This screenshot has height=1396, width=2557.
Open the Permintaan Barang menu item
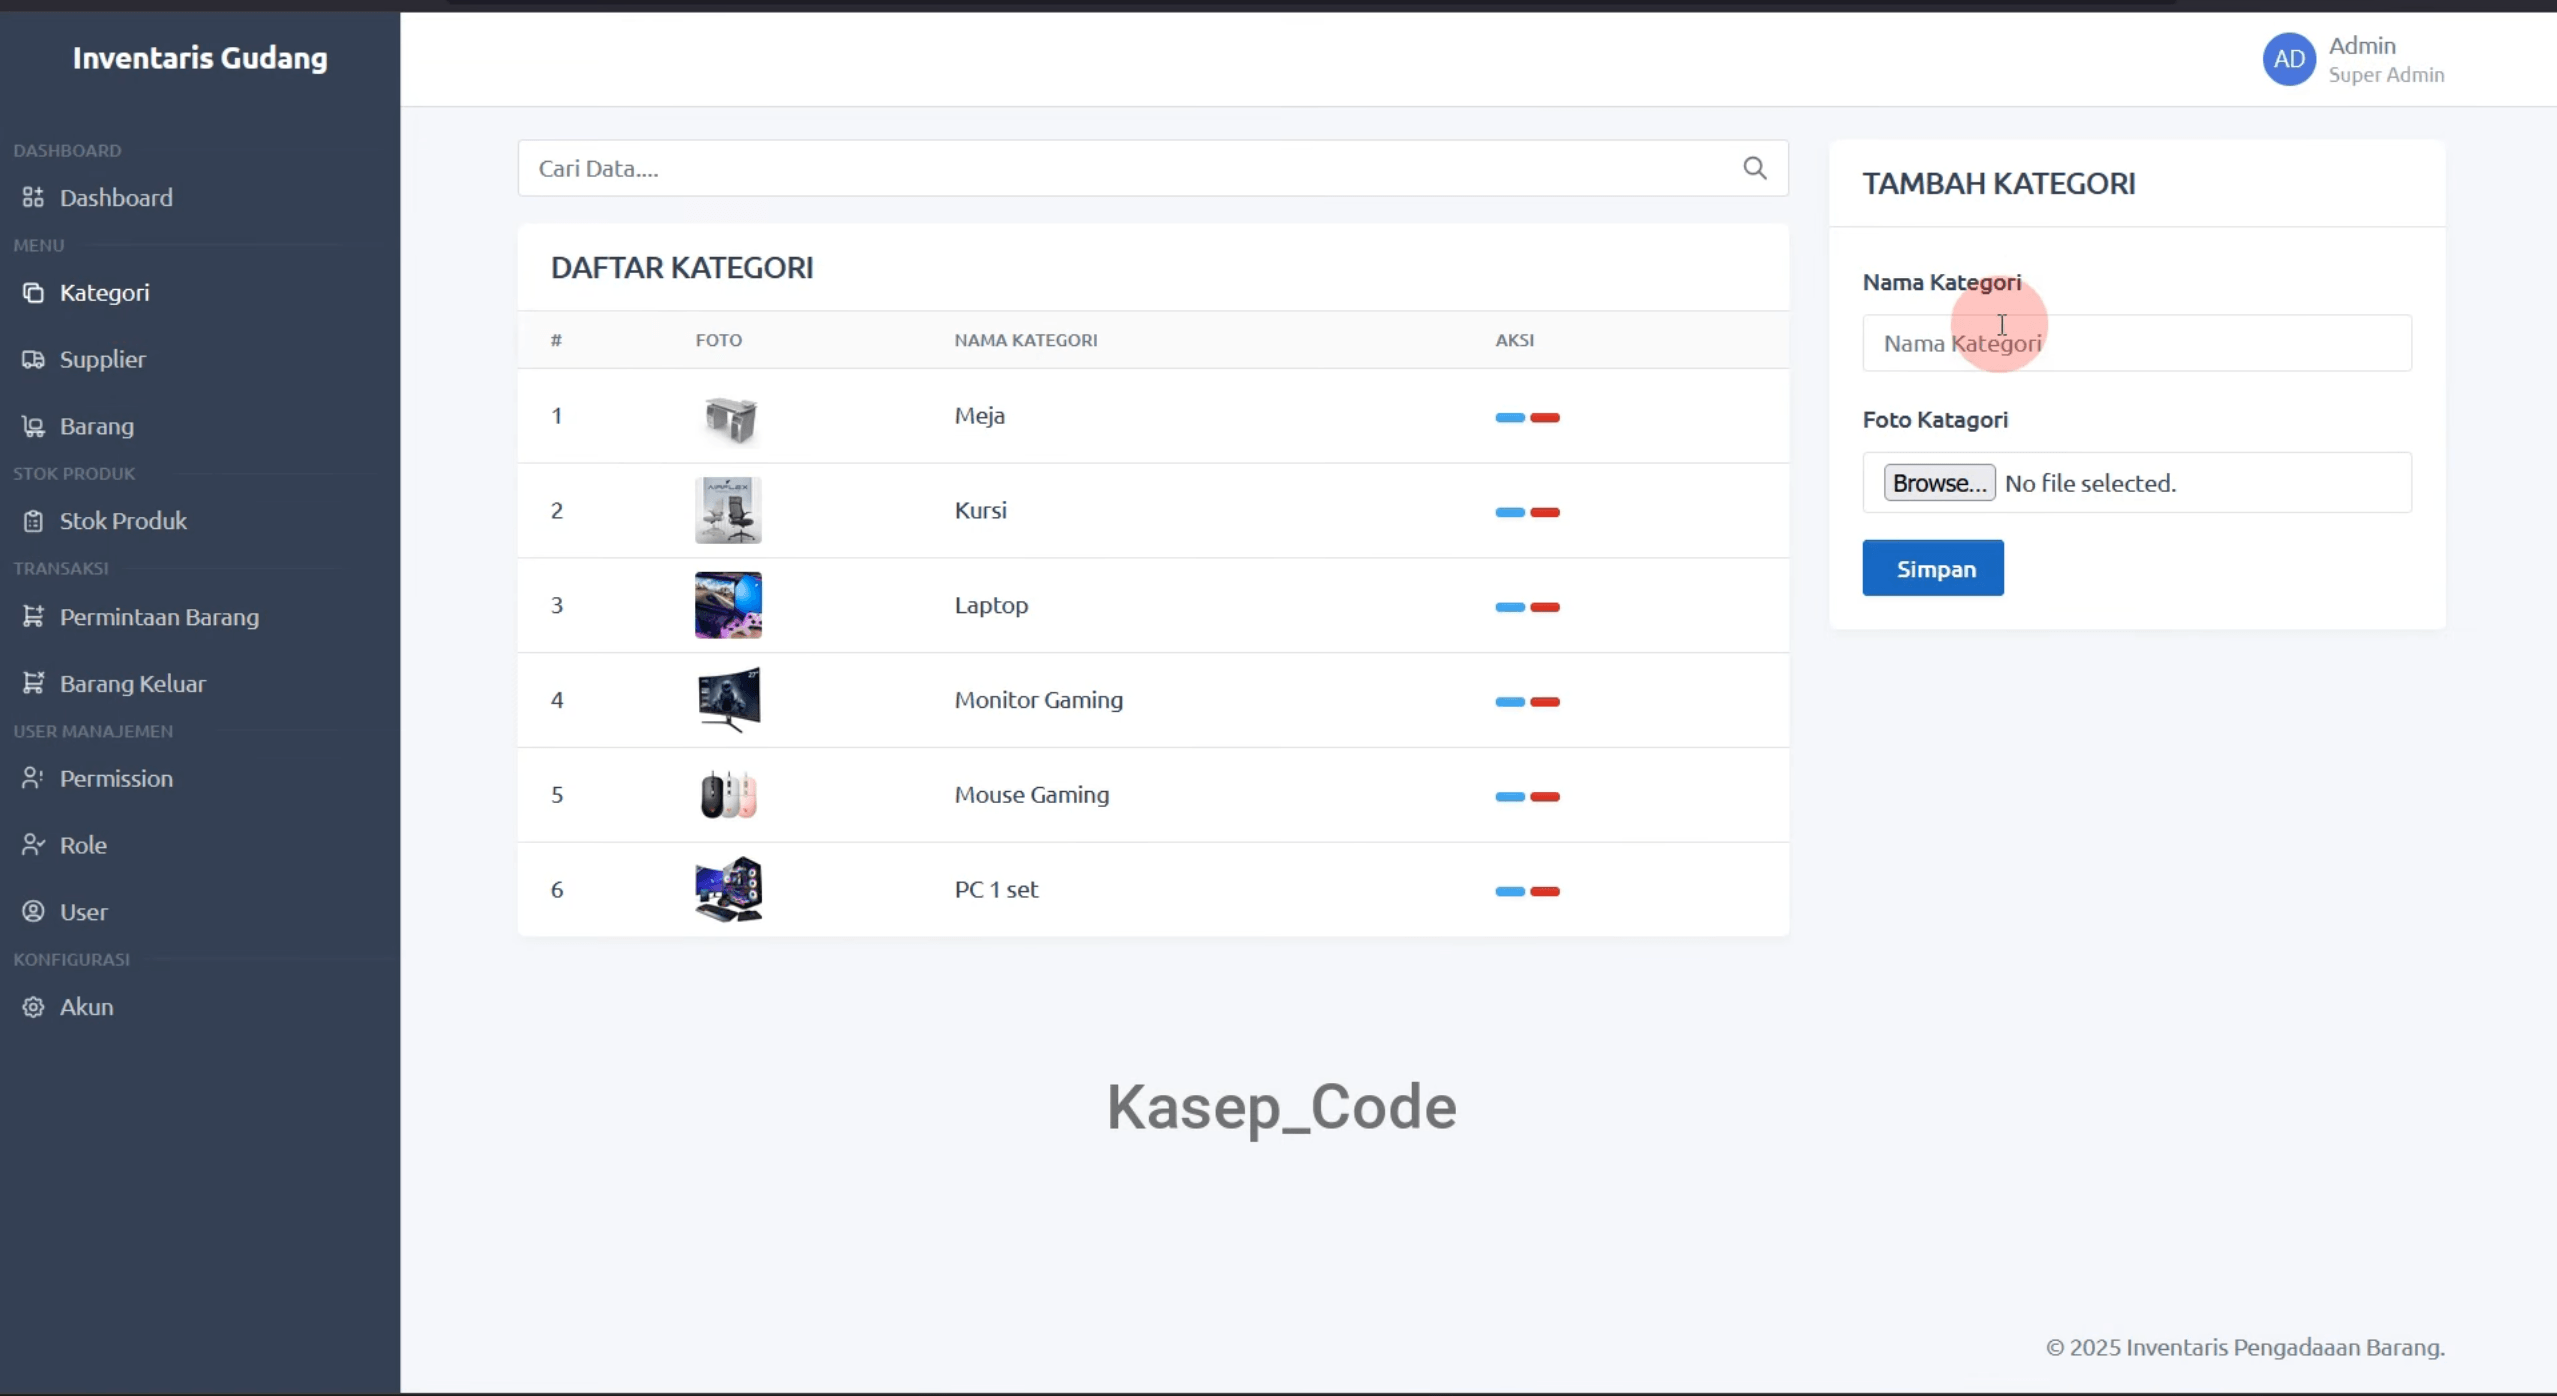coord(159,616)
